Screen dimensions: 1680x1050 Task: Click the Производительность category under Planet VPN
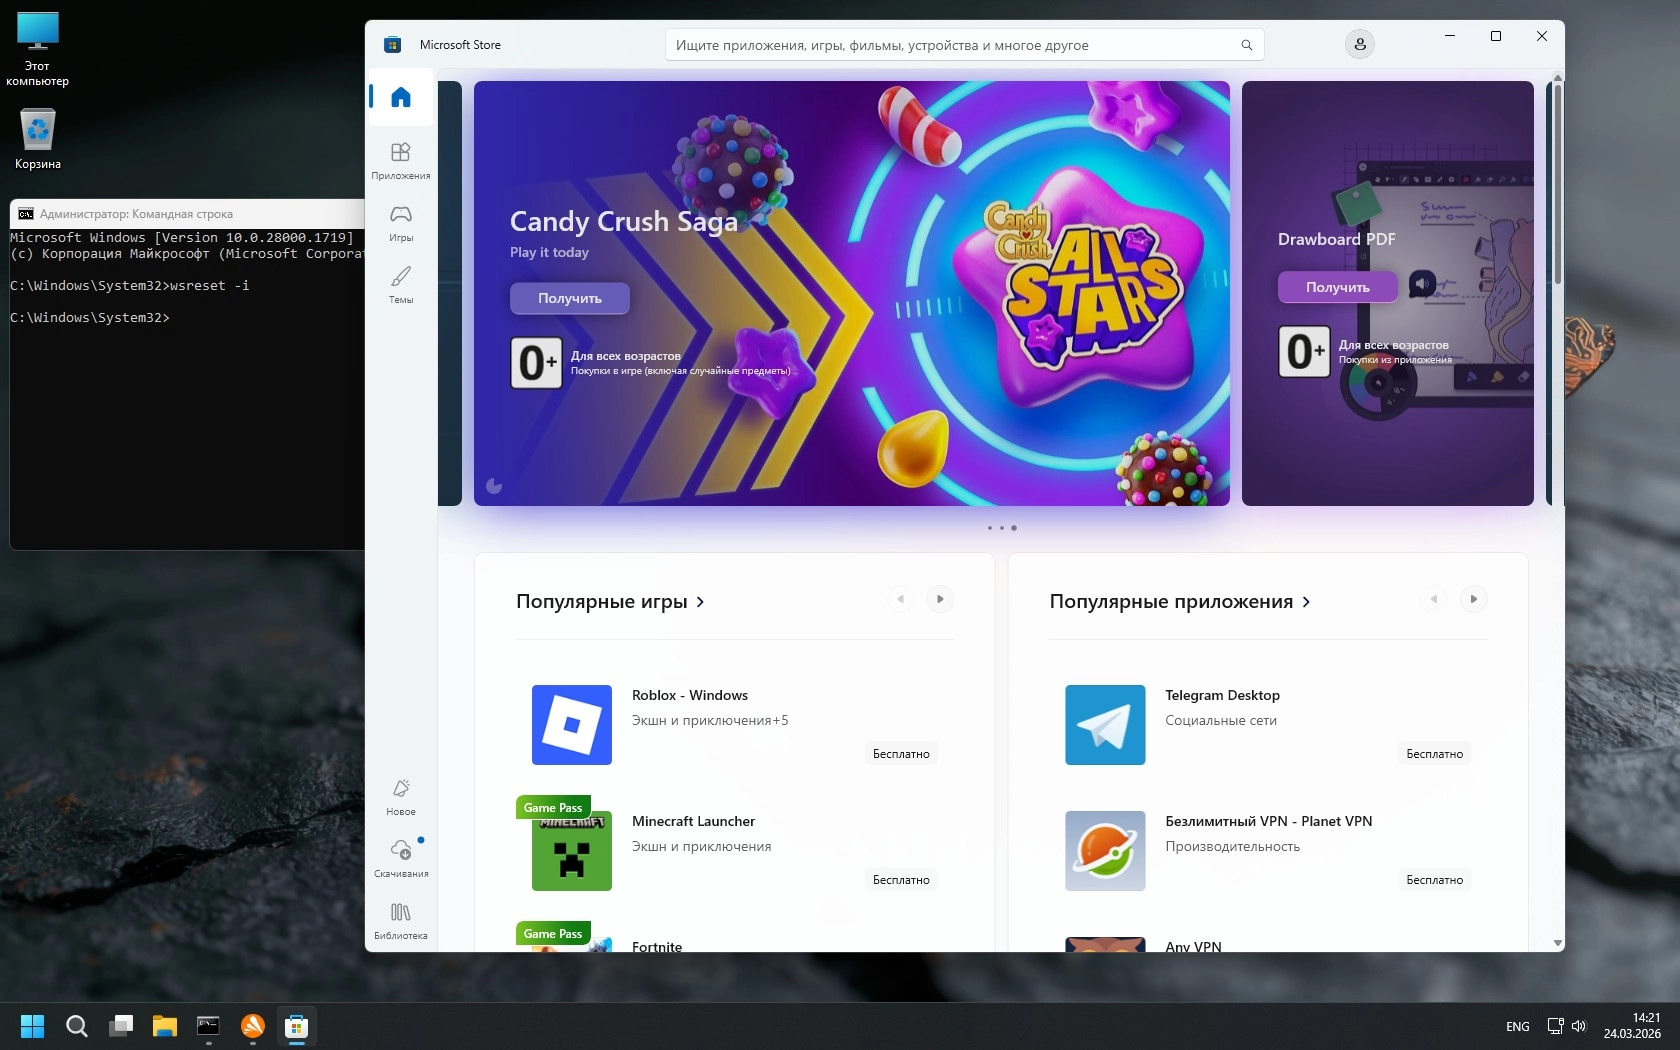coord(1232,846)
